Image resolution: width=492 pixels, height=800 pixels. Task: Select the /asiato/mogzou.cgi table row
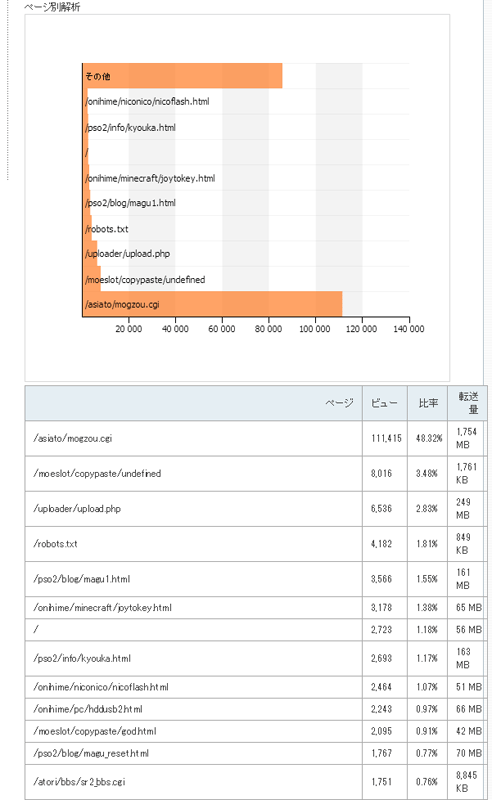[x=256, y=438]
